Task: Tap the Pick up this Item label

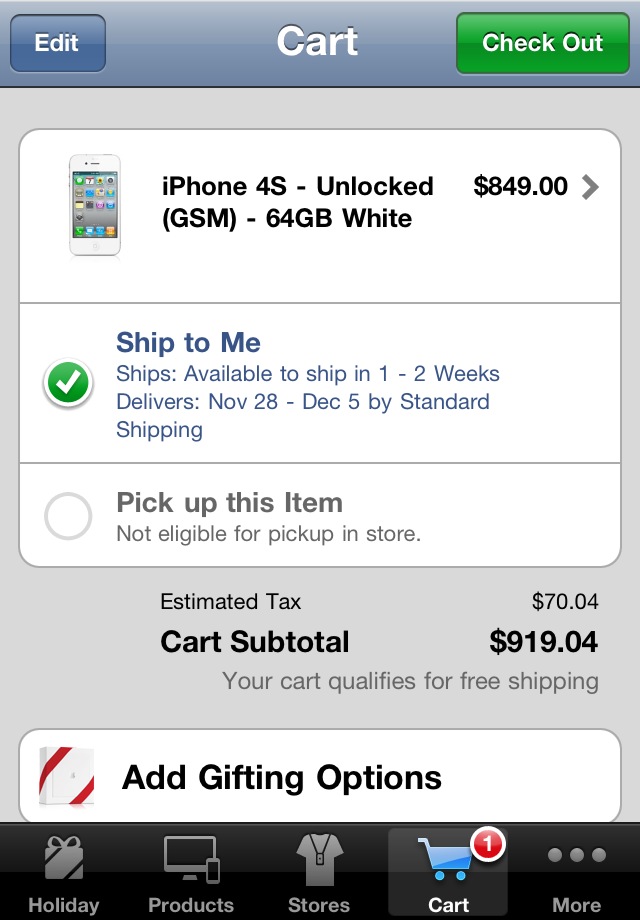Action: click(229, 502)
